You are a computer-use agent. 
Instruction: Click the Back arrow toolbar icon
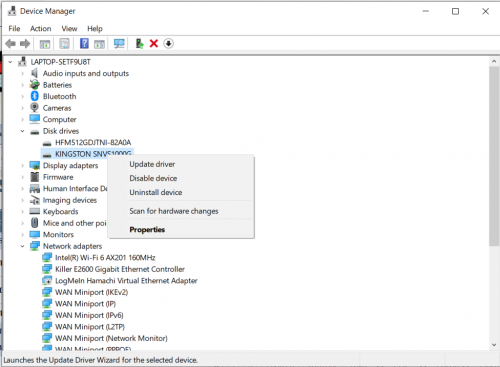[11, 44]
